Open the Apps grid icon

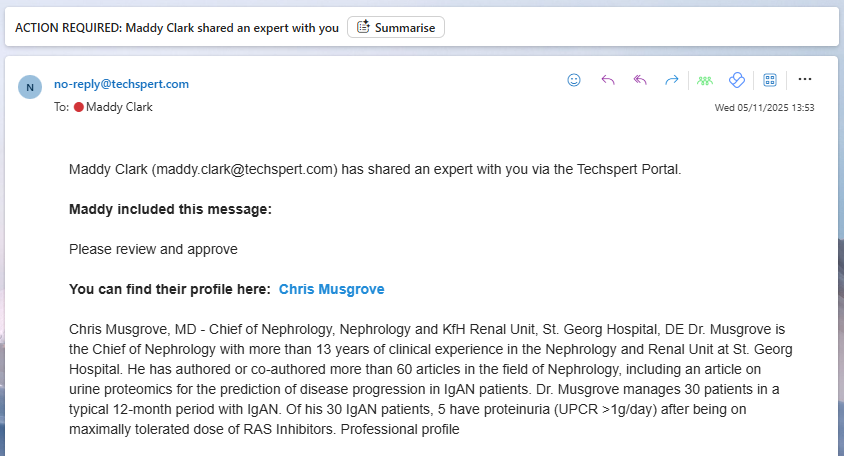[x=770, y=80]
